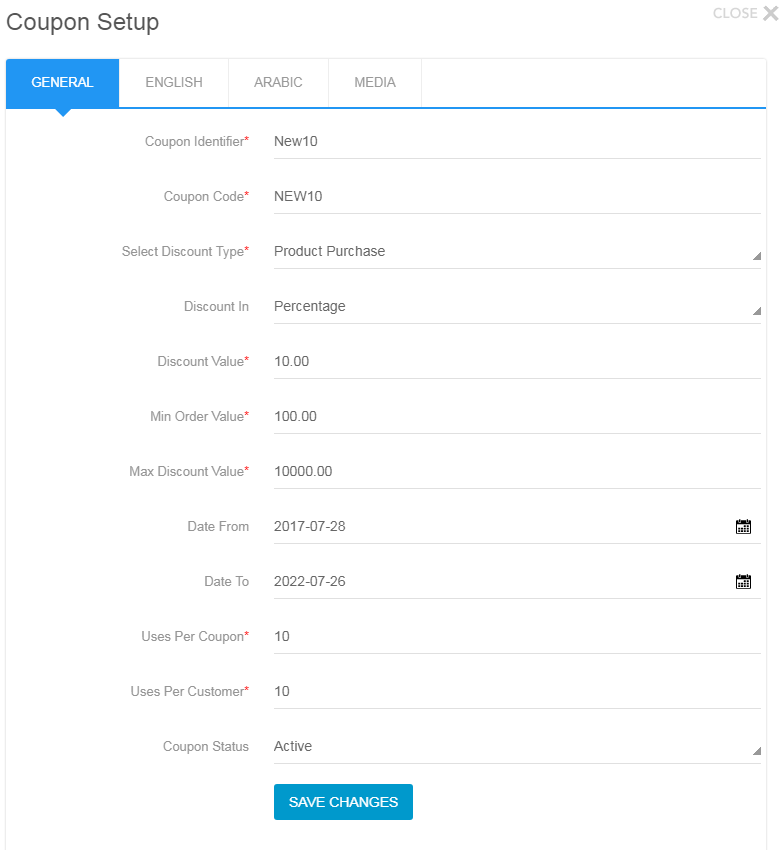Viewport: 779px width, 850px height.
Task: Open the Discount In Percentage dropdown
Action: 517,307
